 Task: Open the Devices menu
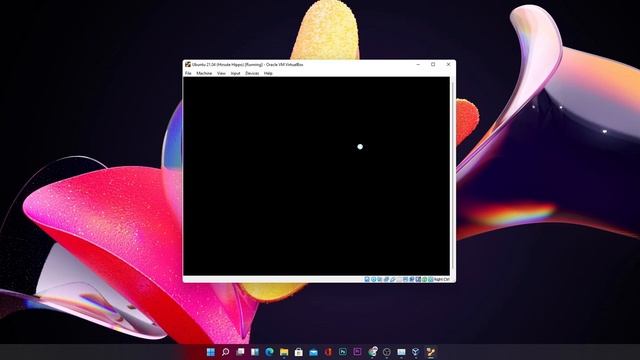(x=252, y=73)
